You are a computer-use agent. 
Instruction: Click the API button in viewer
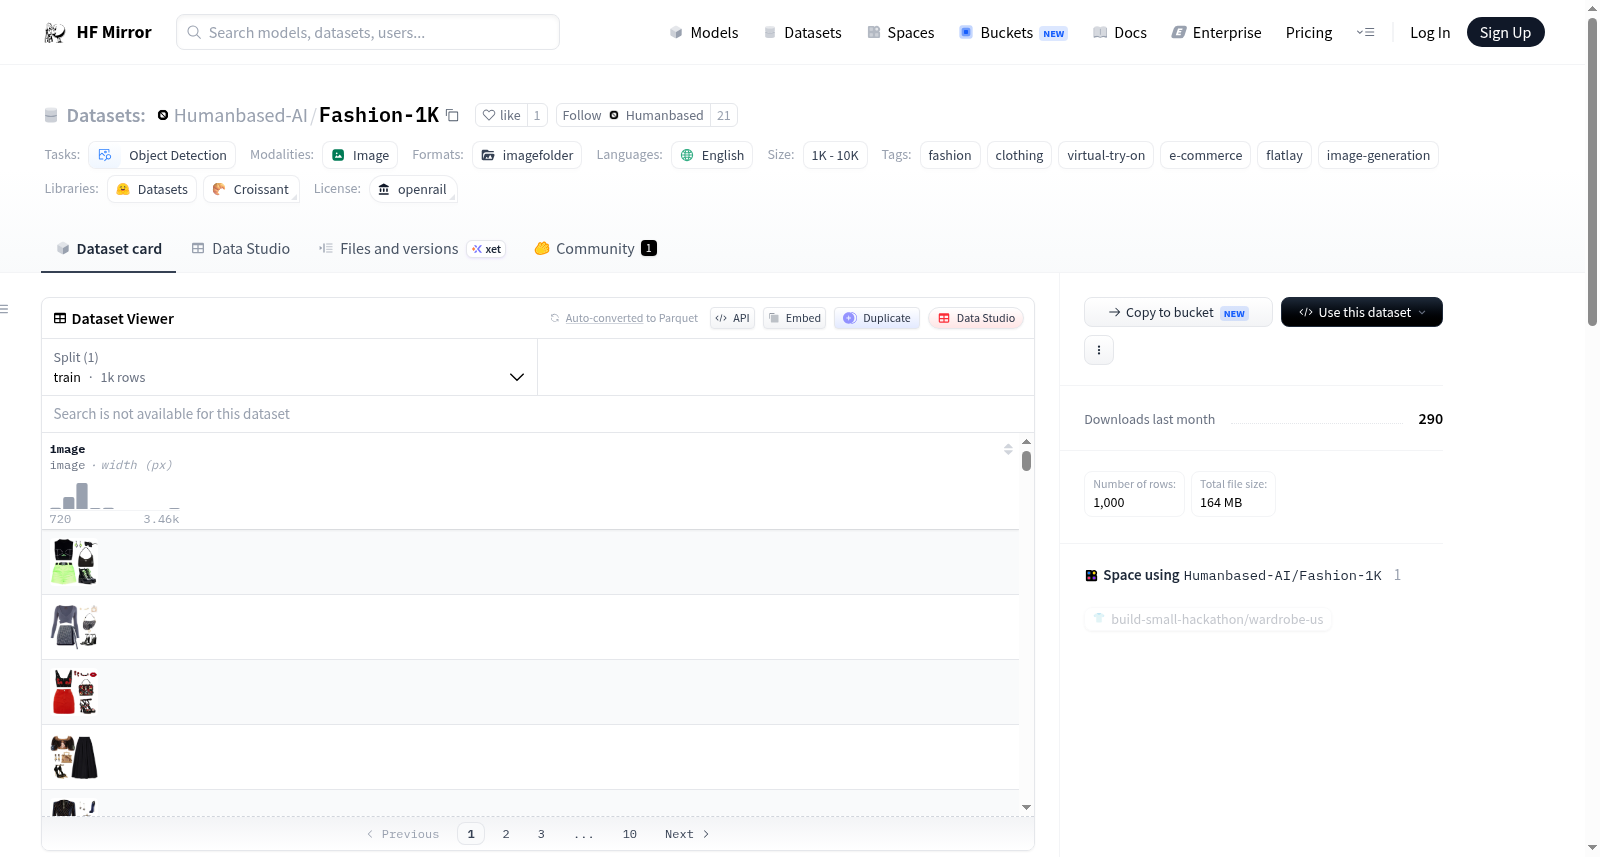pos(732,318)
